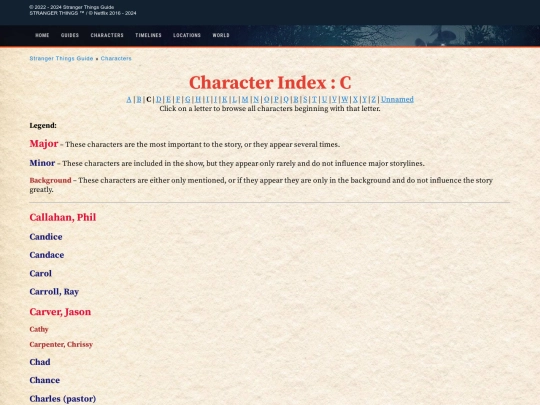Open the Chad character entry

[40, 362]
